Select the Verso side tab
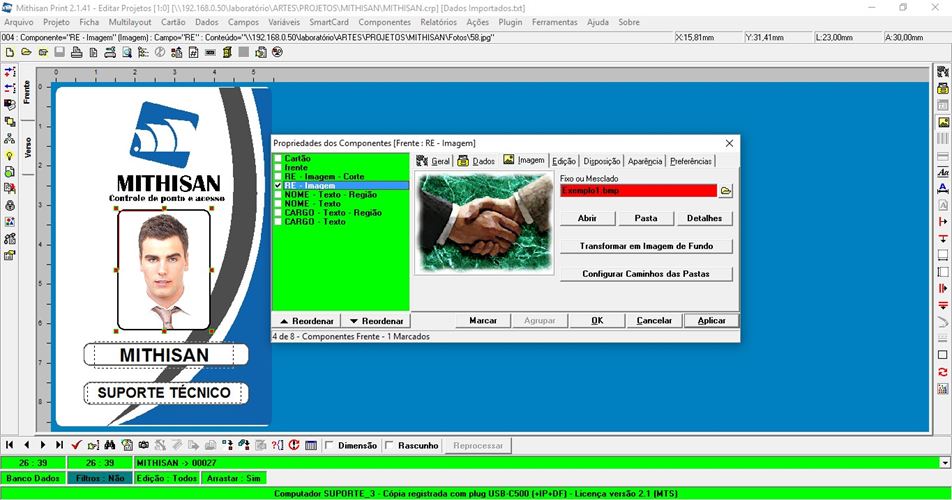952x500 pixels. click(x=27, y=147)
